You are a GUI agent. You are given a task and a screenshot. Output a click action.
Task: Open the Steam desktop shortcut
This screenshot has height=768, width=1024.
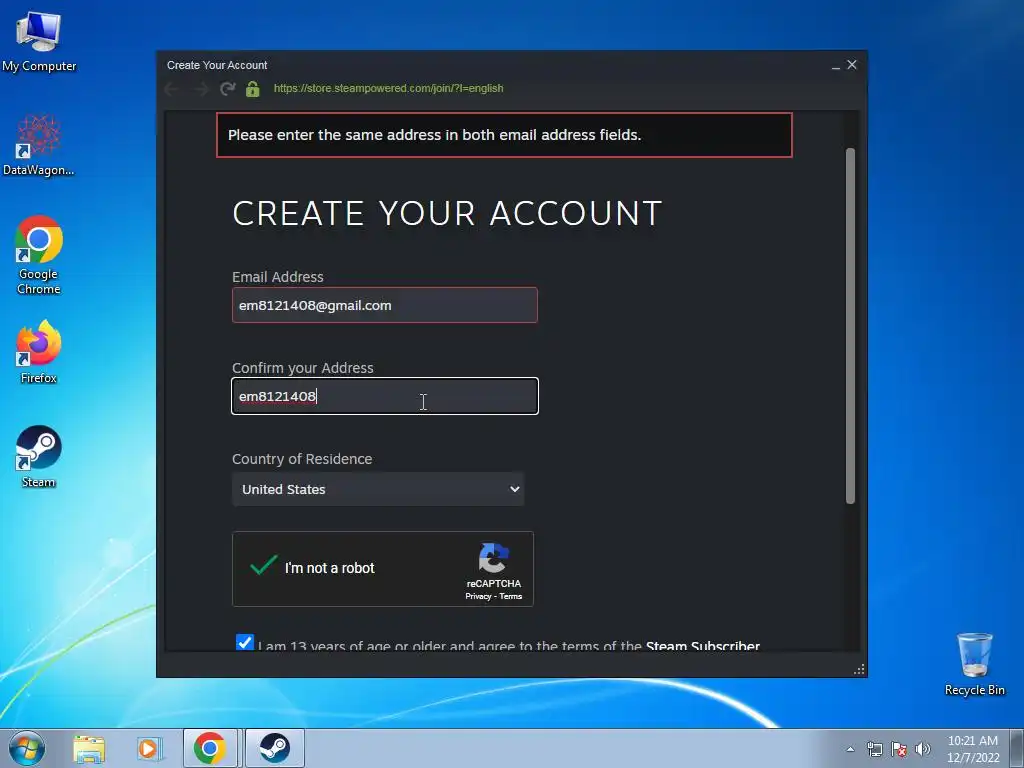pyautogui.click(x=39, y=456)
